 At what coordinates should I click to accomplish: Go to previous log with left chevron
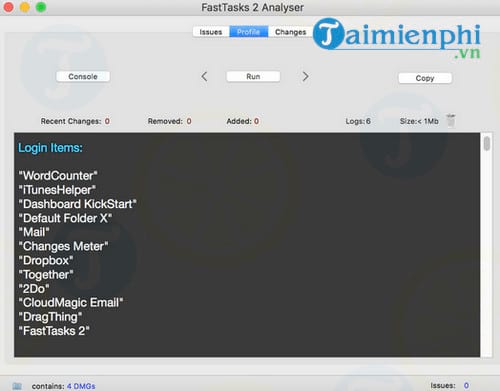click(204, 77)
